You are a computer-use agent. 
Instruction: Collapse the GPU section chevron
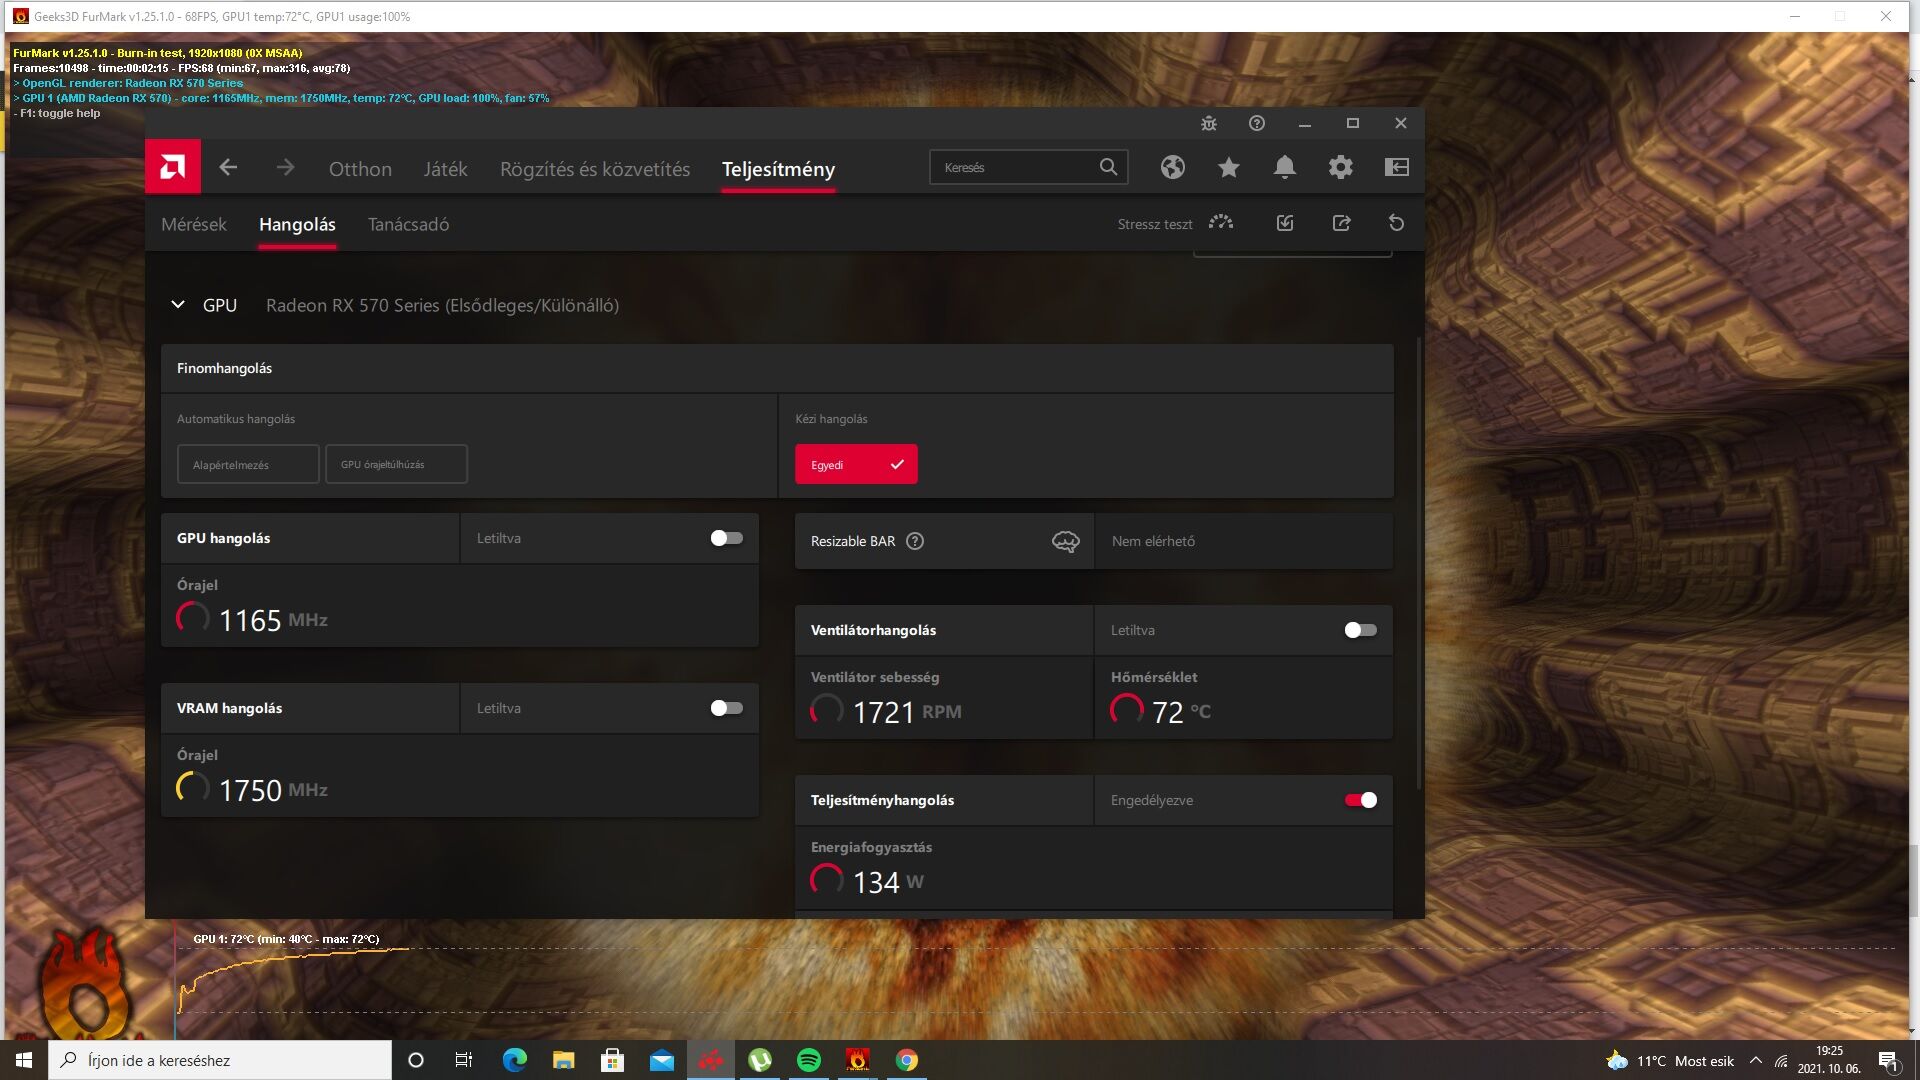pos(178,305)
